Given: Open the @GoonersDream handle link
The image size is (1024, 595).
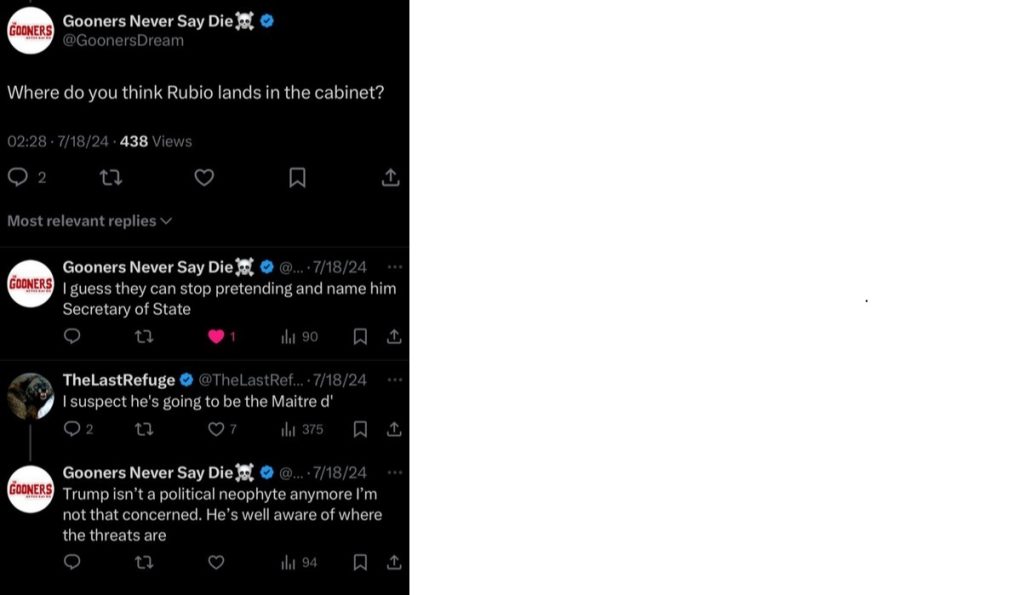Looking at the screenshot, I should (123, 40).
